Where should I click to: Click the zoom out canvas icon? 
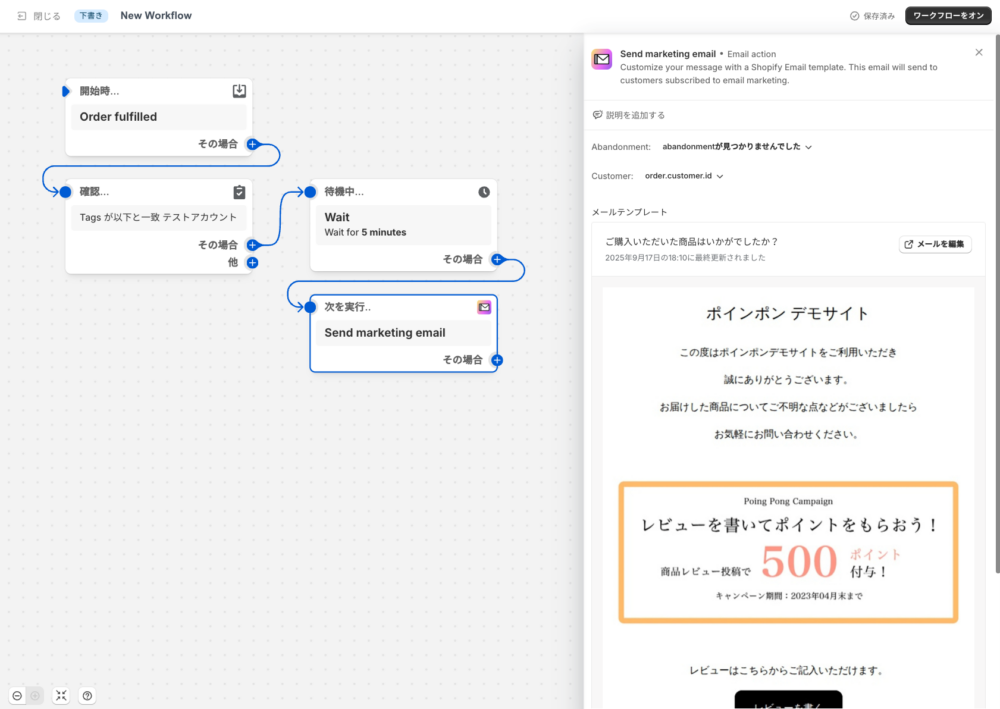coord(18,696)
